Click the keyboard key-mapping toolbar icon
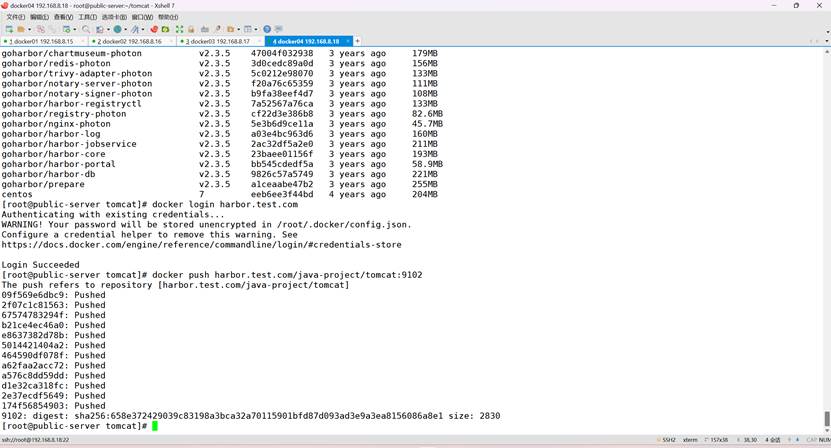 (205, 29)
